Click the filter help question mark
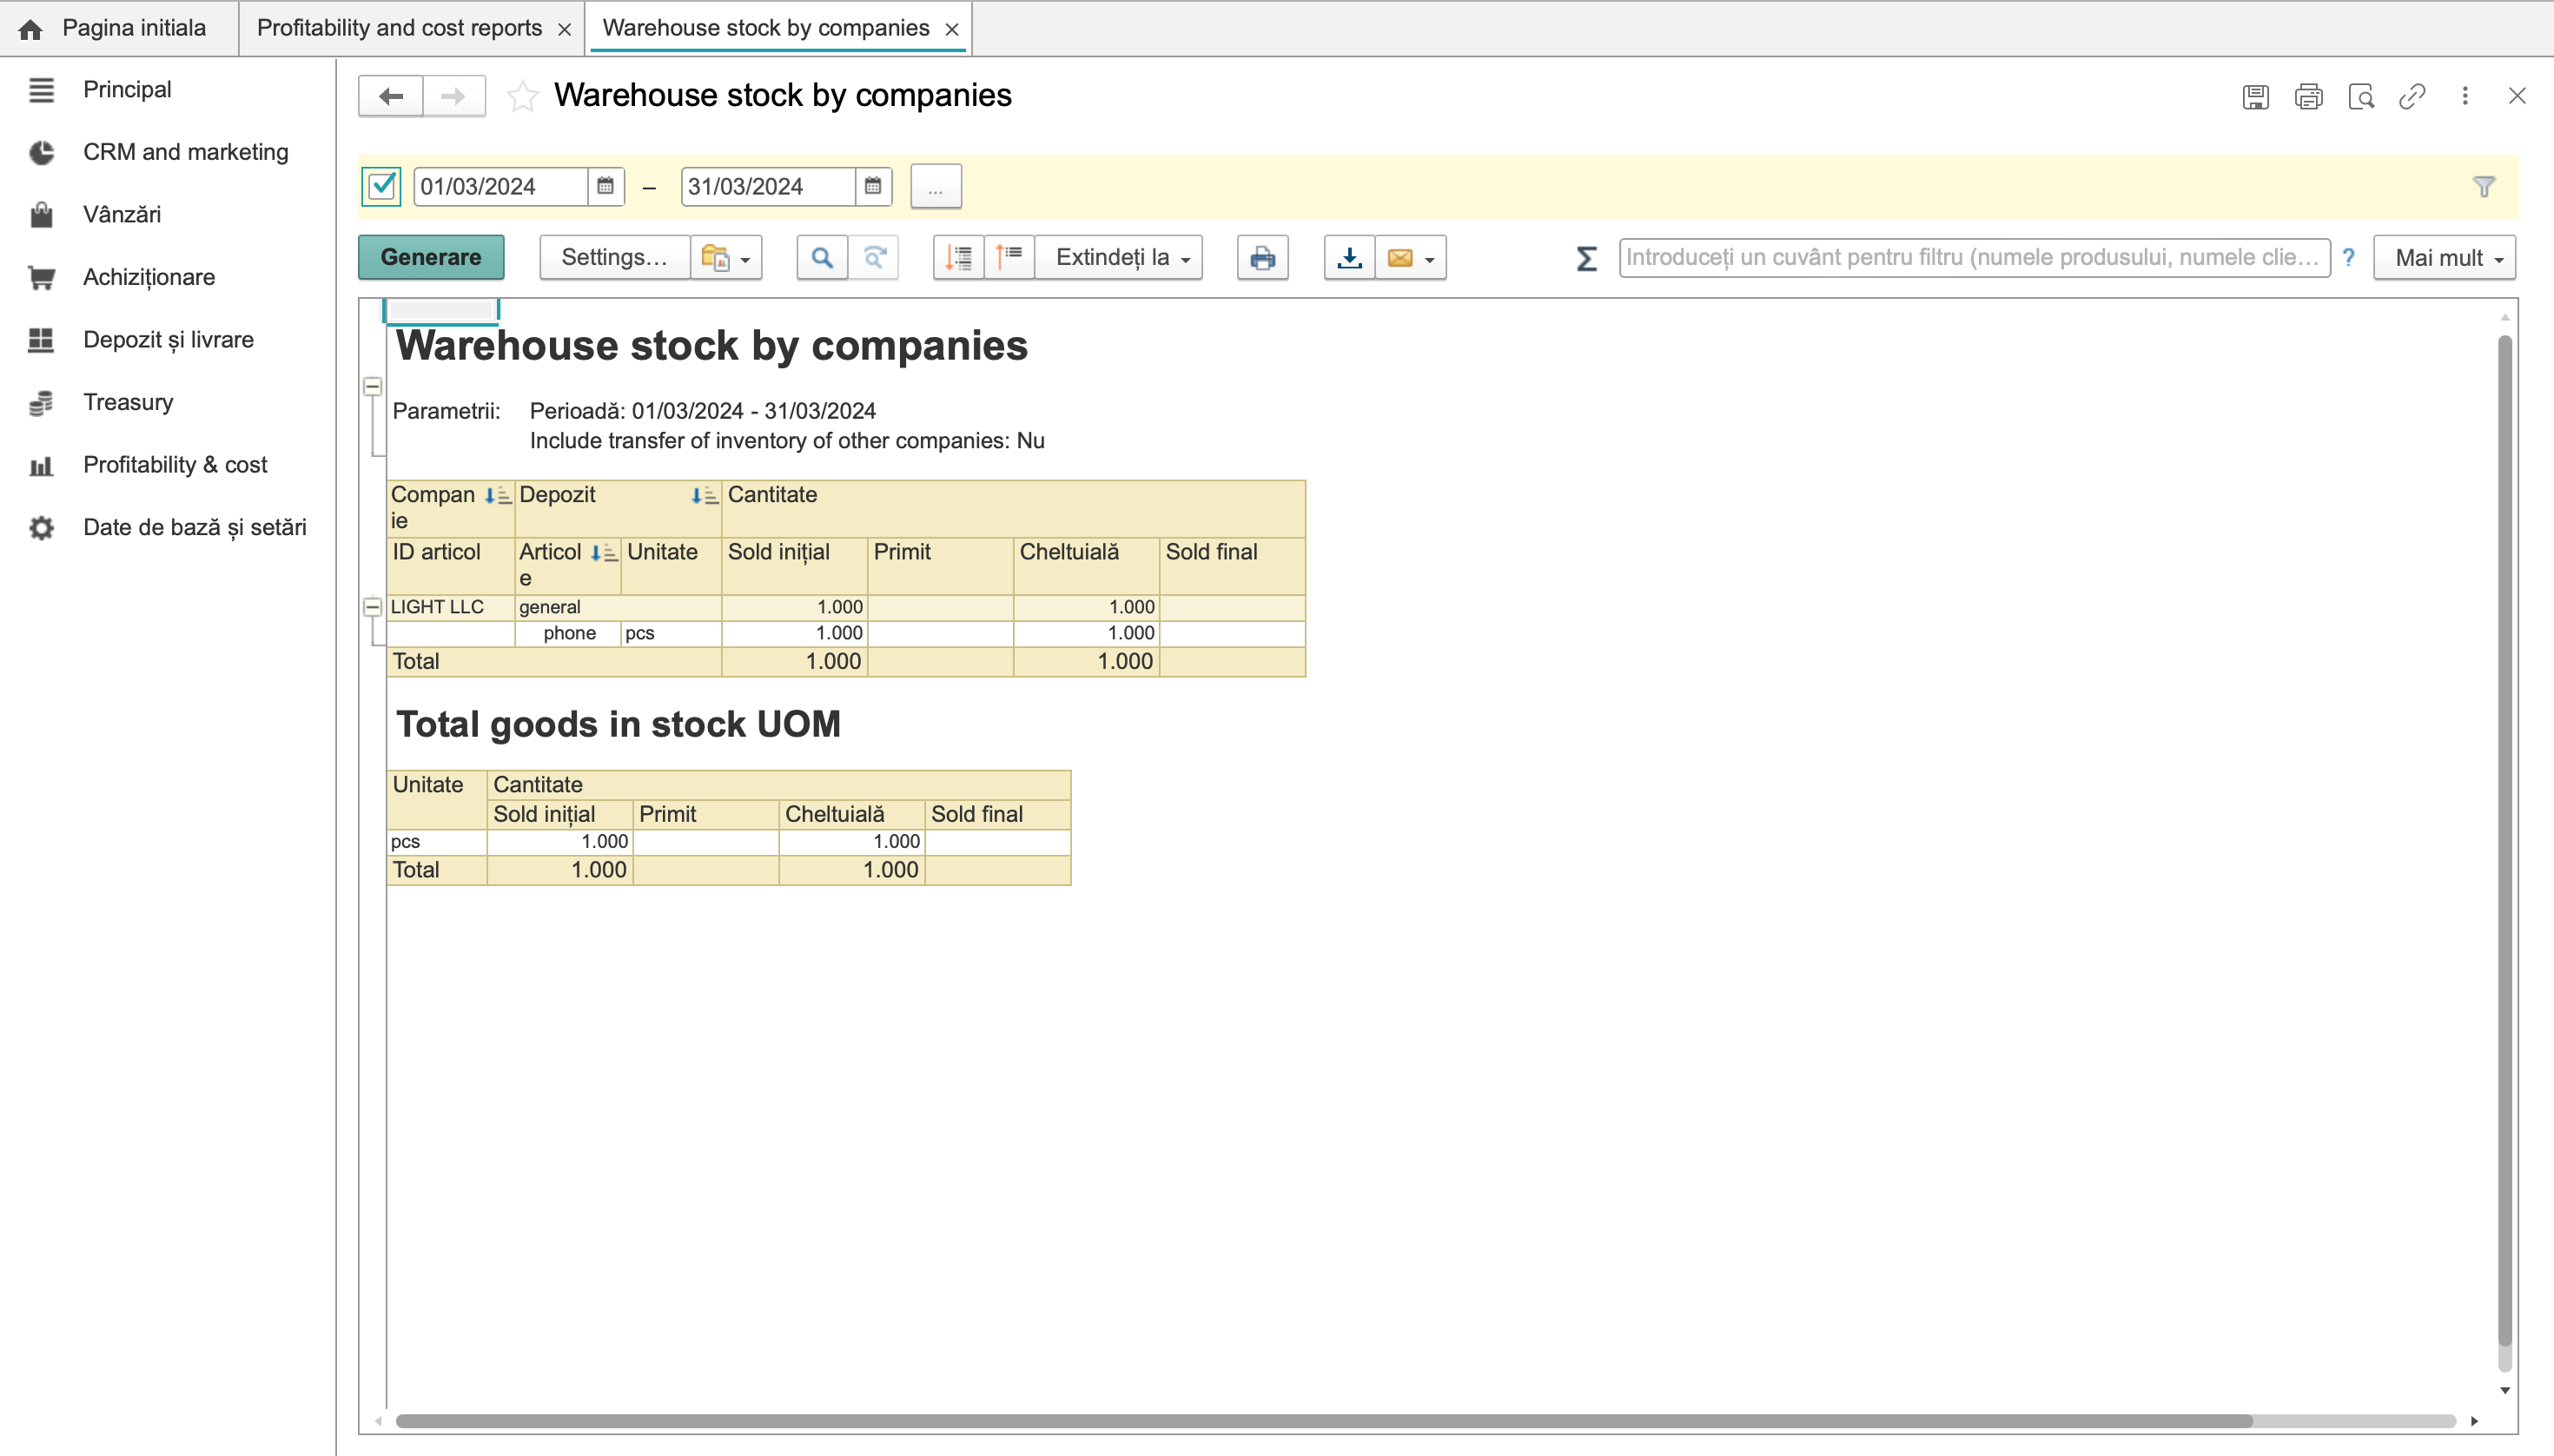The height and width of the screenshot is (1456, 2554). click(2348, 258)
